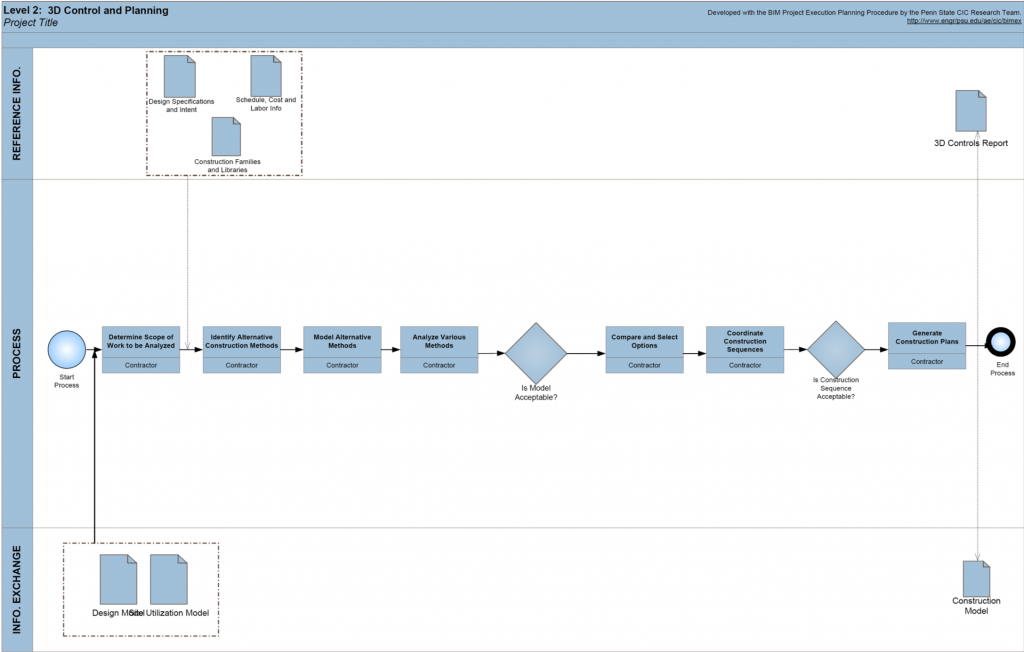Select the Is Model Acceptable decision diamond

[536, 352]
